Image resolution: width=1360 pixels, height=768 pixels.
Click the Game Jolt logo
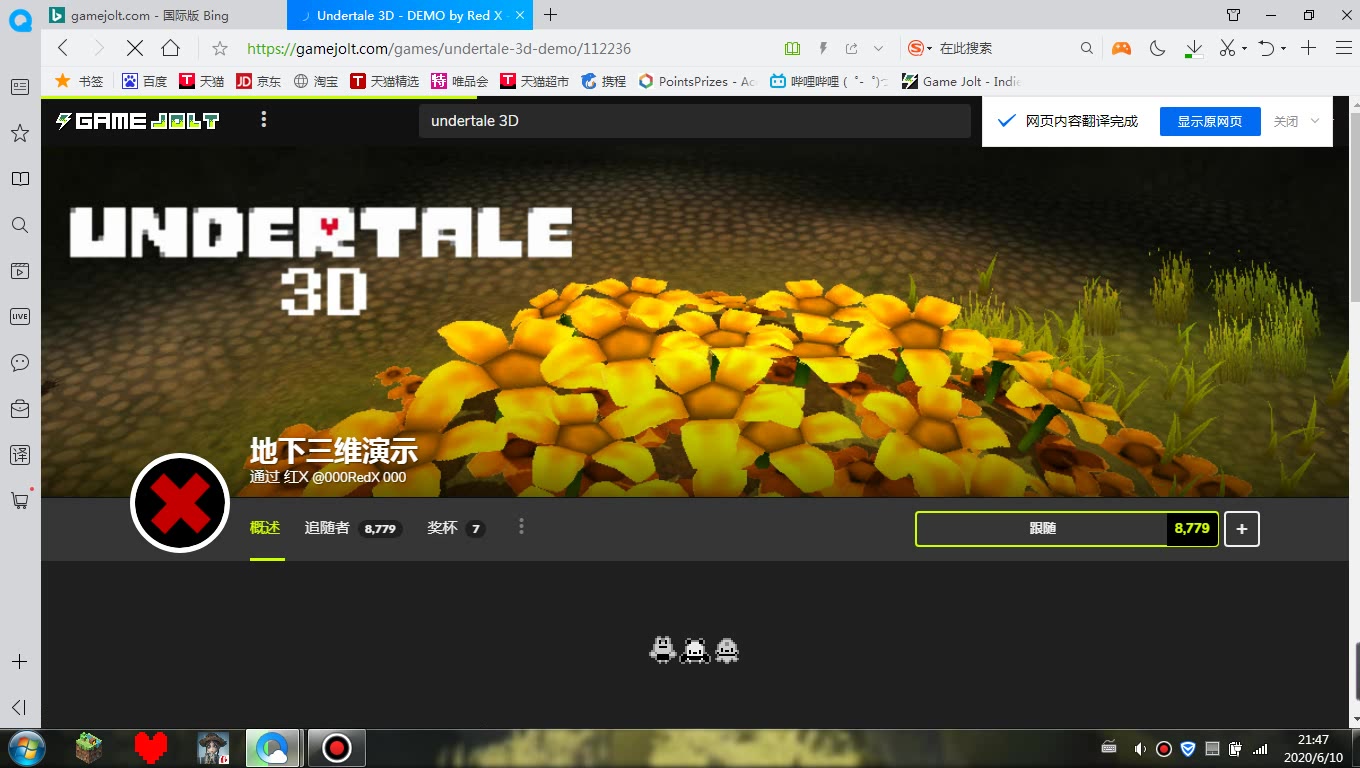tap(138, 120)
